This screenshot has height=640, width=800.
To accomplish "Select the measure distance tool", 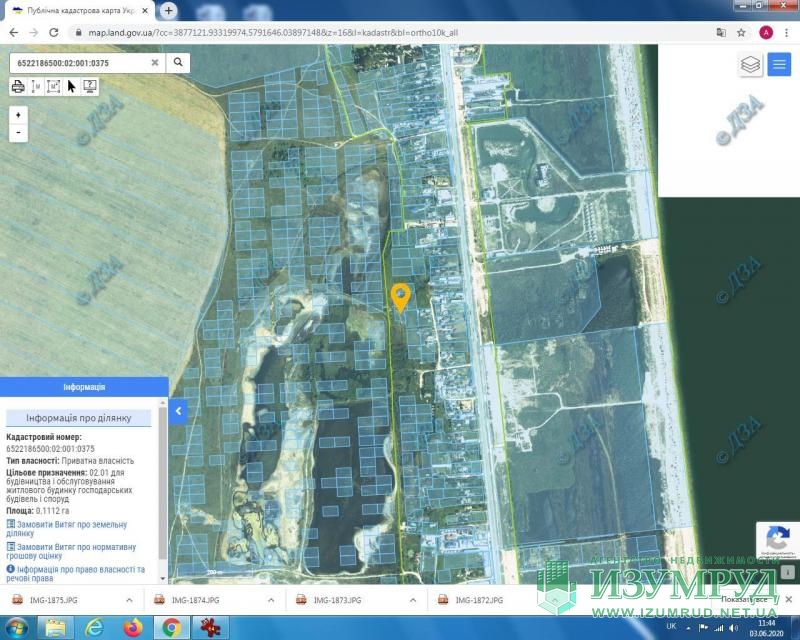I will coord(36,86).
